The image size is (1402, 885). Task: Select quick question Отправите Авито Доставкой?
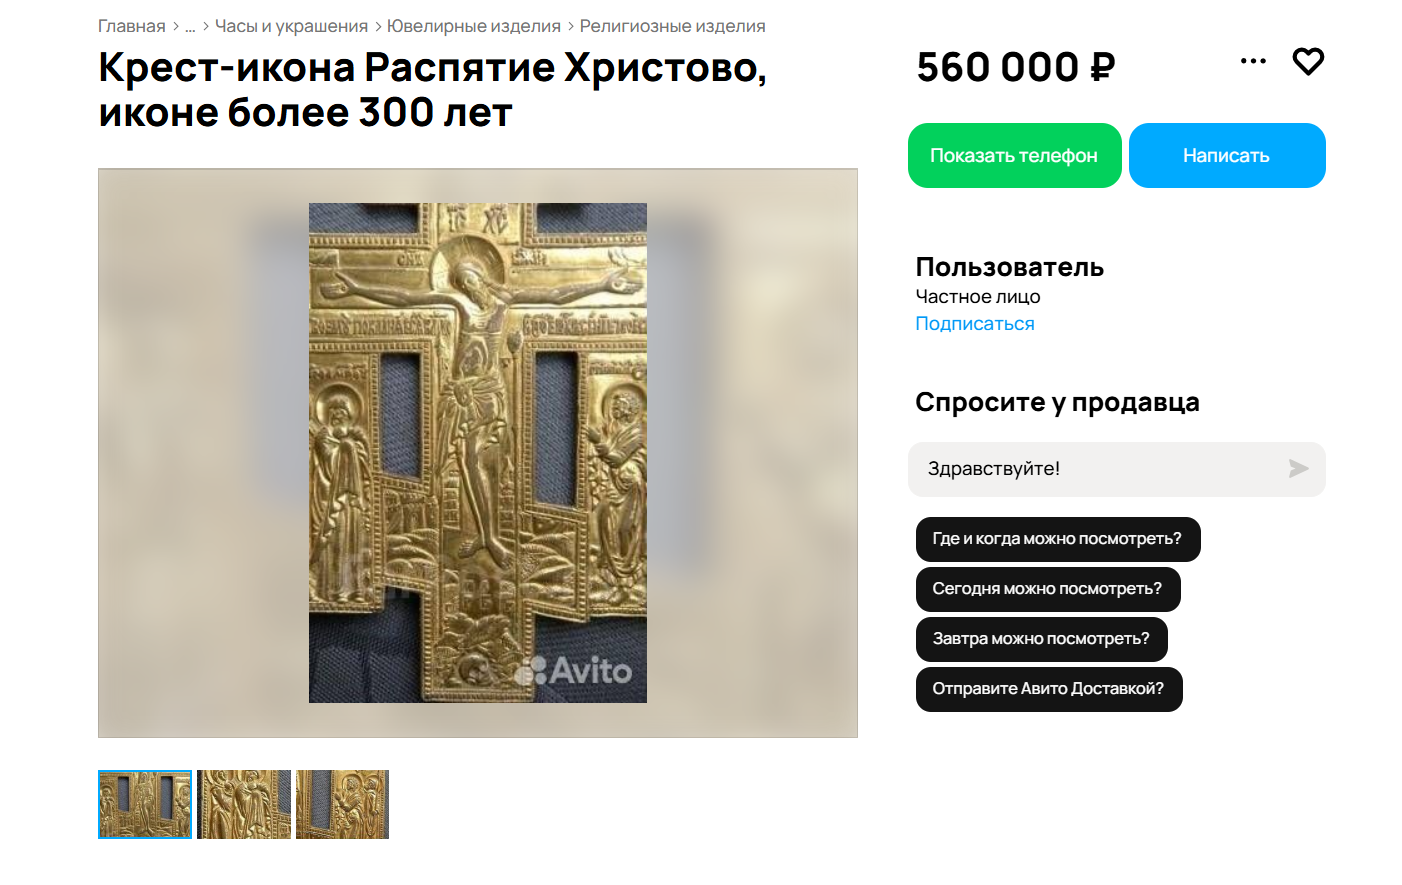point(1049,689)
